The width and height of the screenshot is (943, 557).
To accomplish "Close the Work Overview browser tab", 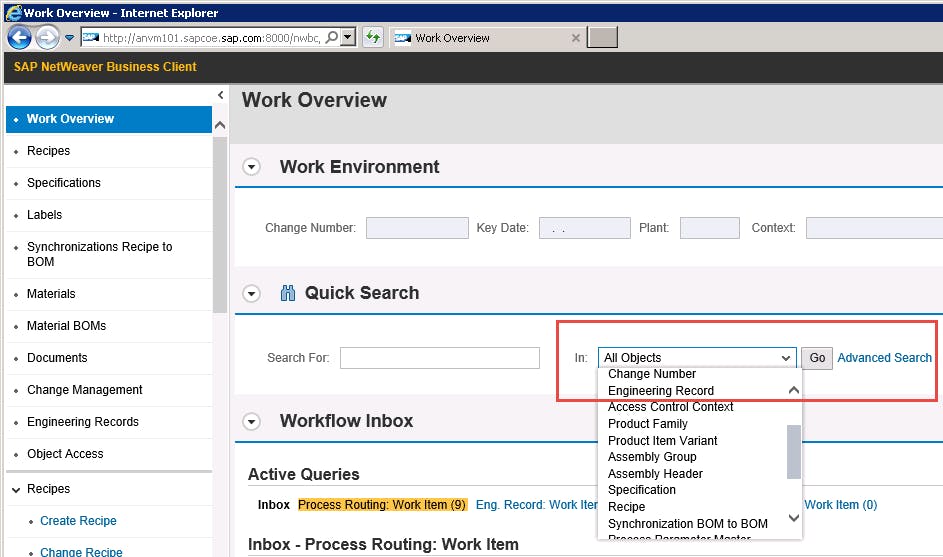I will [576, 38].
